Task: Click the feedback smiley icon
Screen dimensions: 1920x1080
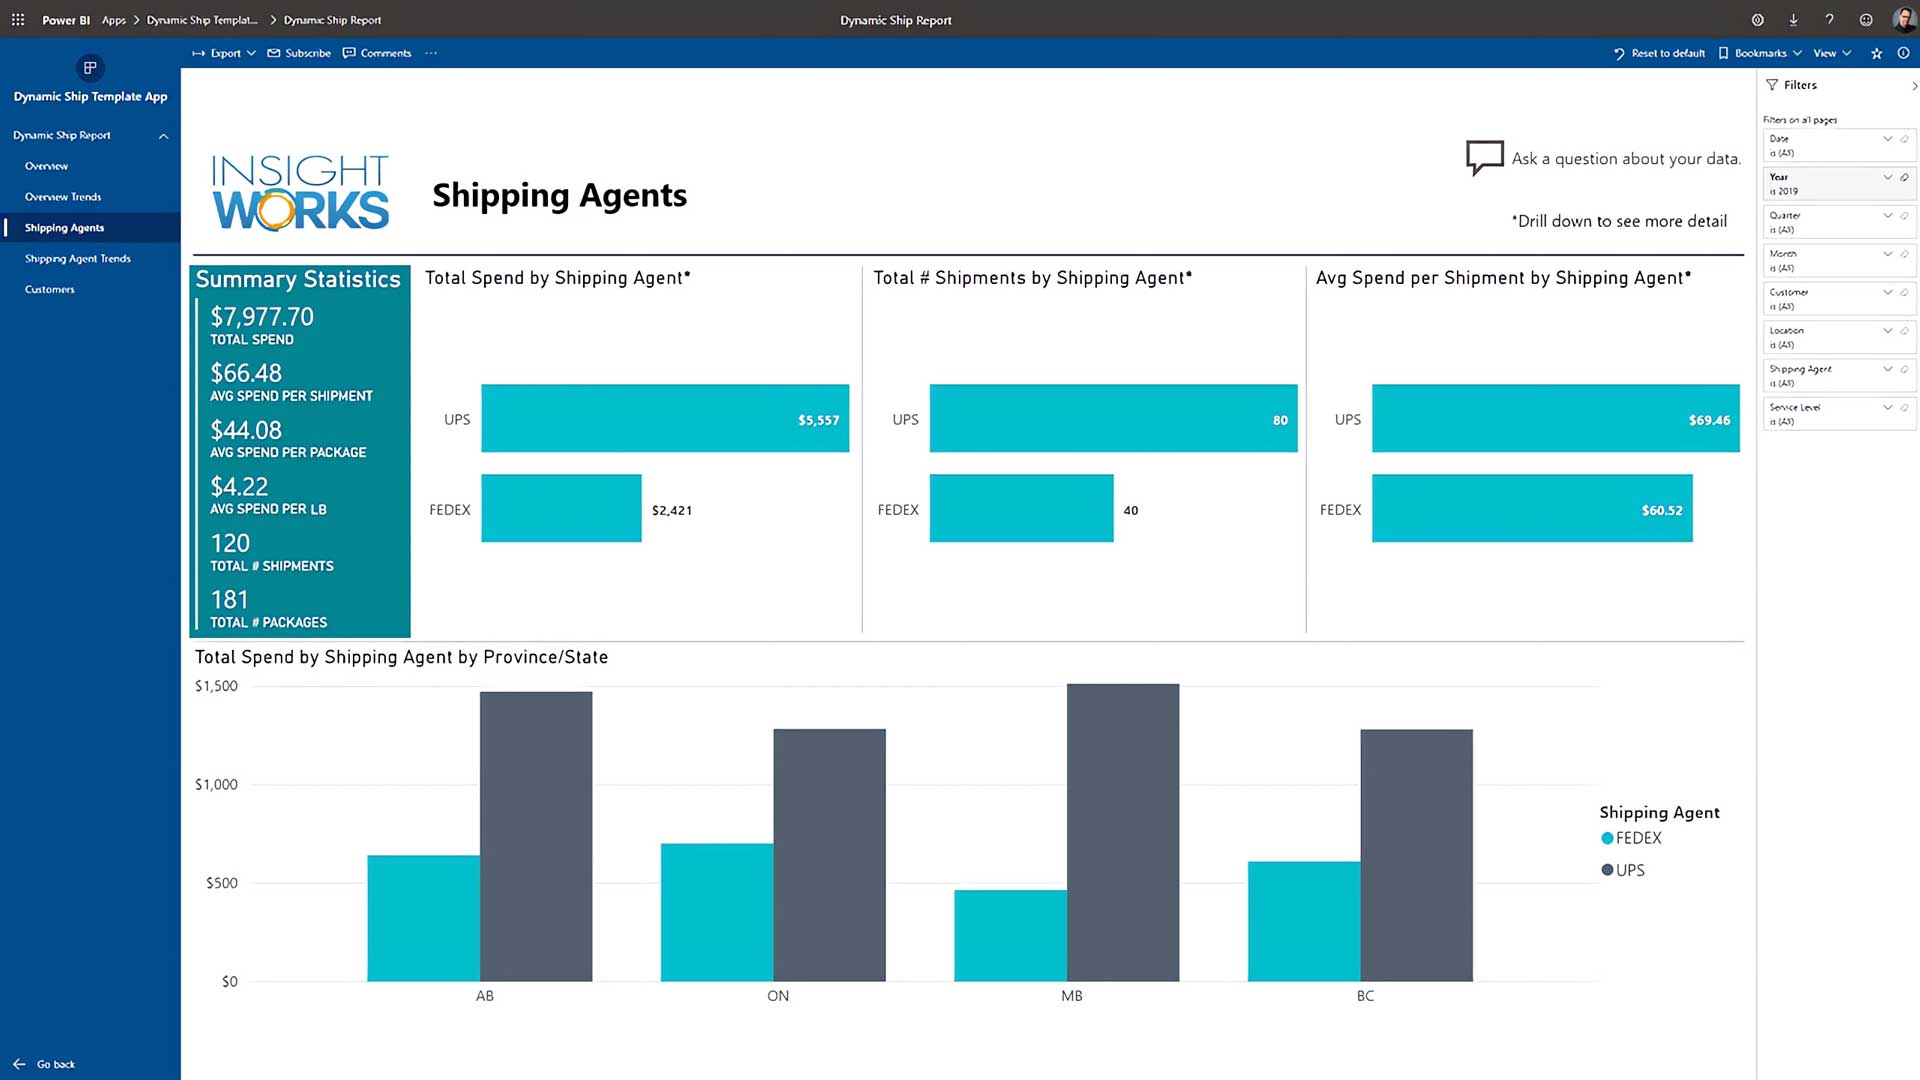Action: pyautogui.click(x=1866, y=20)
